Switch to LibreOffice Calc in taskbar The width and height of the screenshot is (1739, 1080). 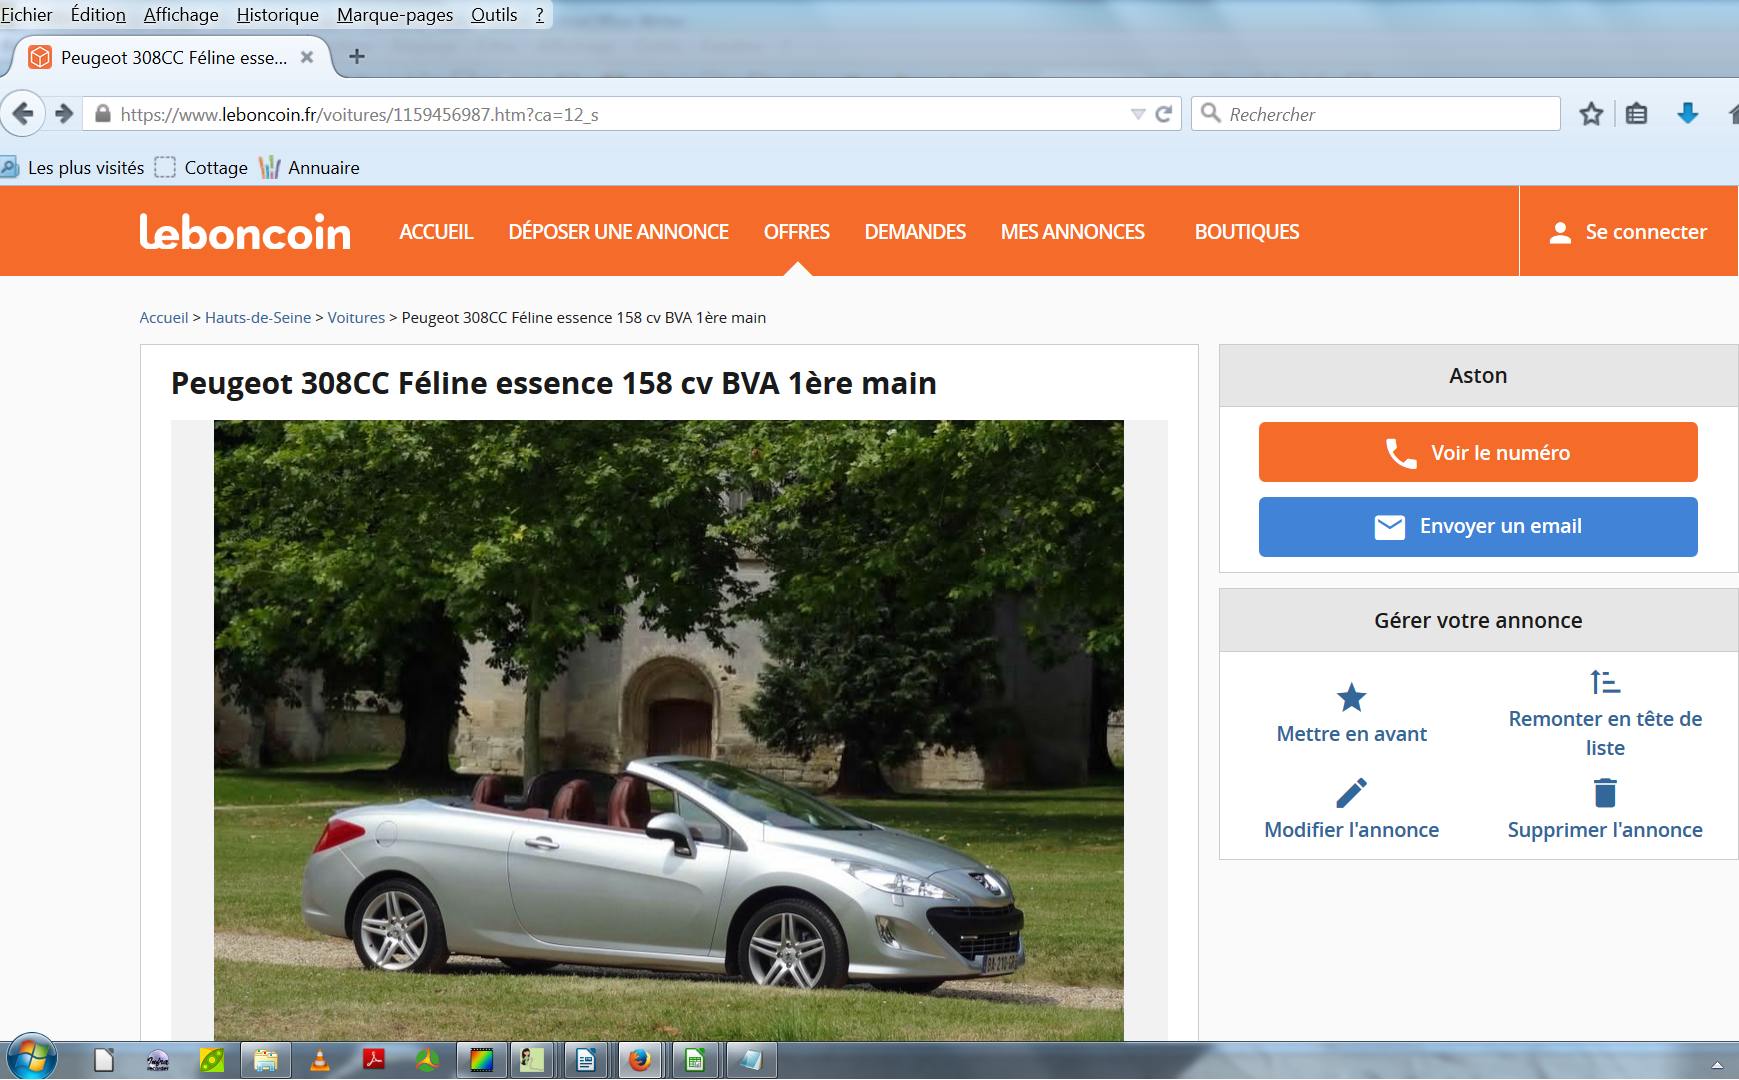click(695, 1060)
